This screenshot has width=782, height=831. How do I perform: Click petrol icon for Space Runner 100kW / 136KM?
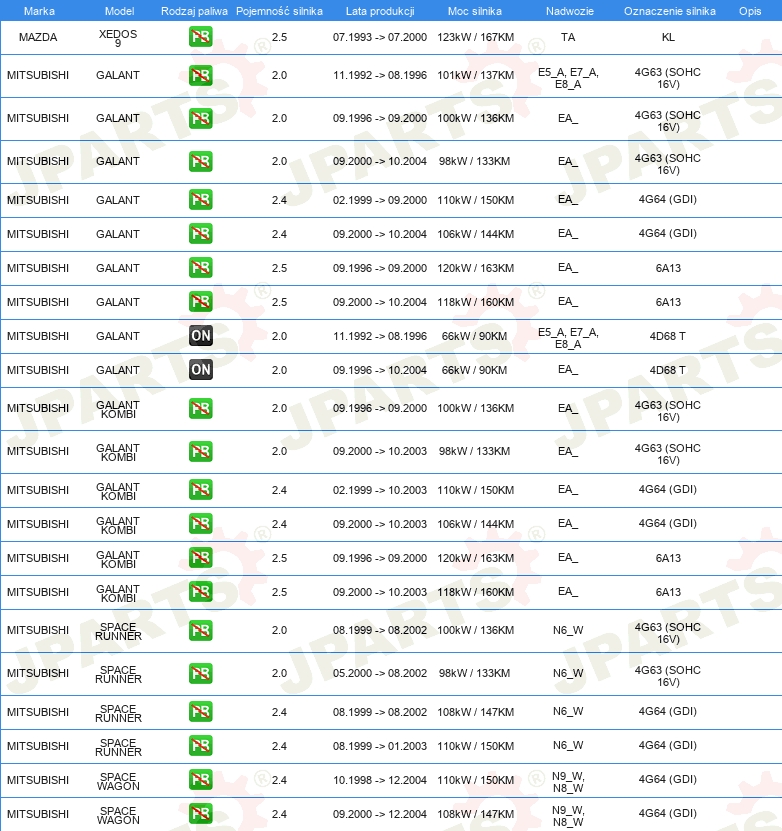coord(201,631)
